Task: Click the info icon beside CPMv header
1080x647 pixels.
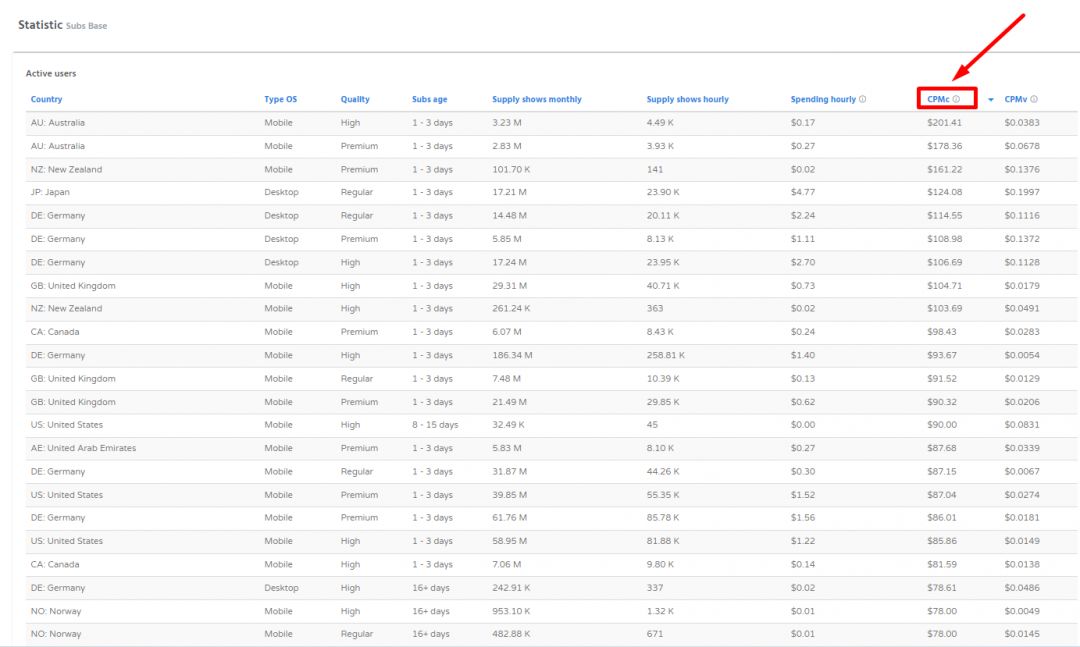Action: tap(1034, 99)
